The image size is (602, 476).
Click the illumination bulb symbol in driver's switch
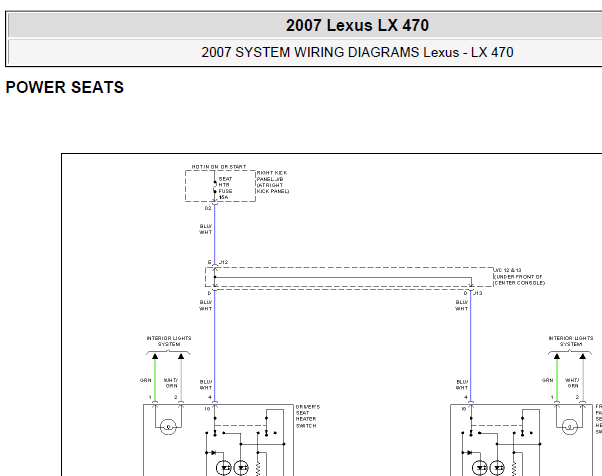pos(168,427)
